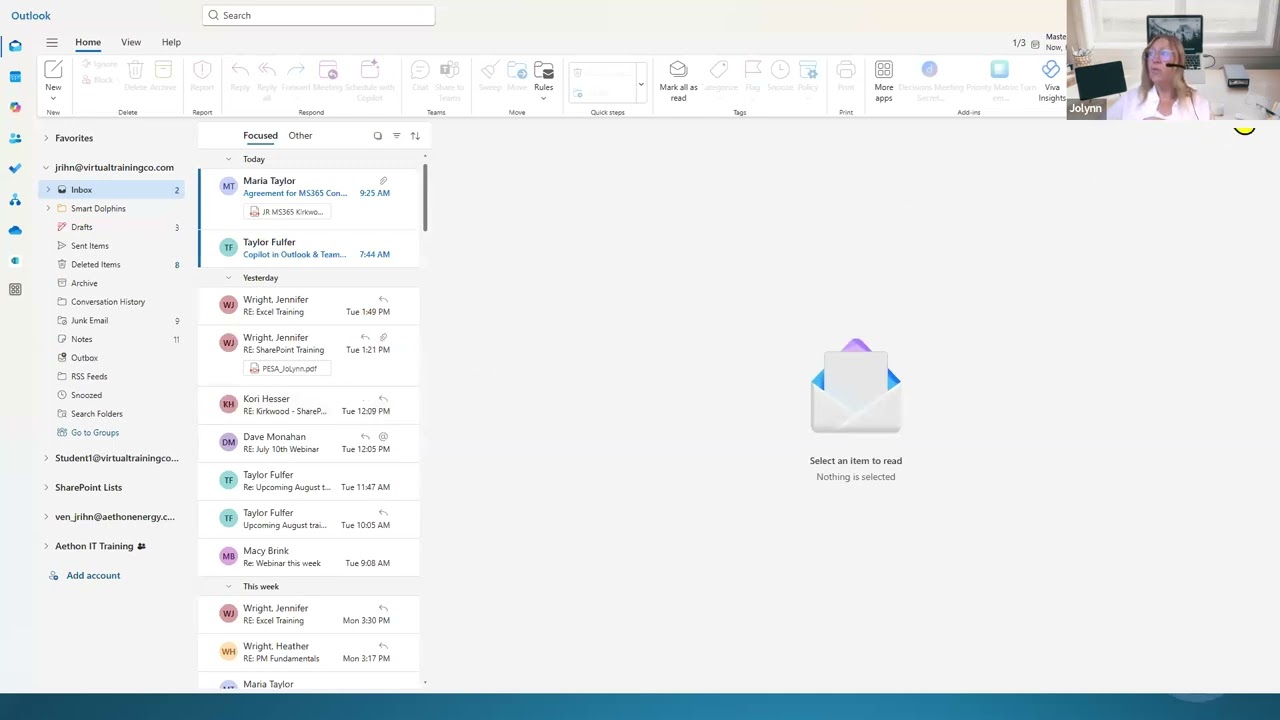Viewport: 1280px width, 720px height.
Task: Open the More apps grid in left rail
Action: click(15, 289)
